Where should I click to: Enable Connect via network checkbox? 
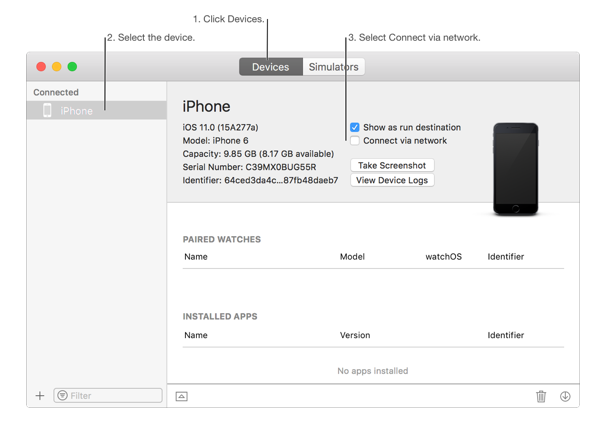point(354,140)
